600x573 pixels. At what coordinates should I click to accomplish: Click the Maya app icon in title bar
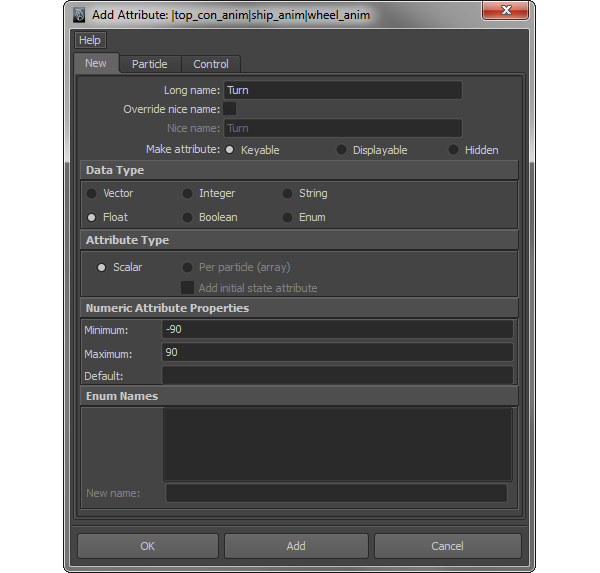tap(79, 15)
